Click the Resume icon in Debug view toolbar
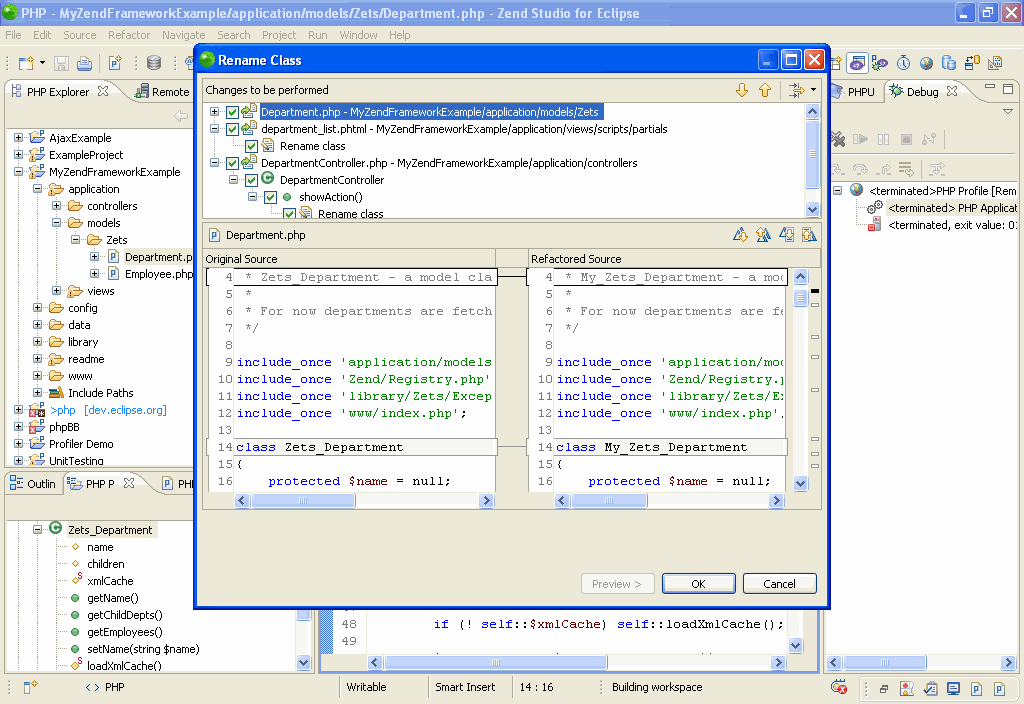The image size is (1024, 704). 861,139
